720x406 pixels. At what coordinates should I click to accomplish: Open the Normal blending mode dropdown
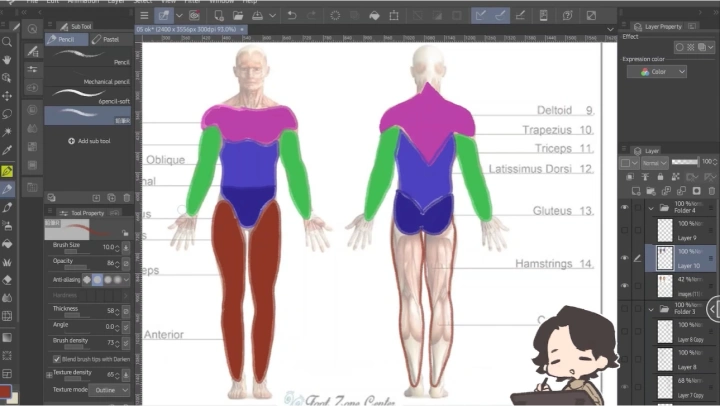pyautogui.click(x=654, y=163)
